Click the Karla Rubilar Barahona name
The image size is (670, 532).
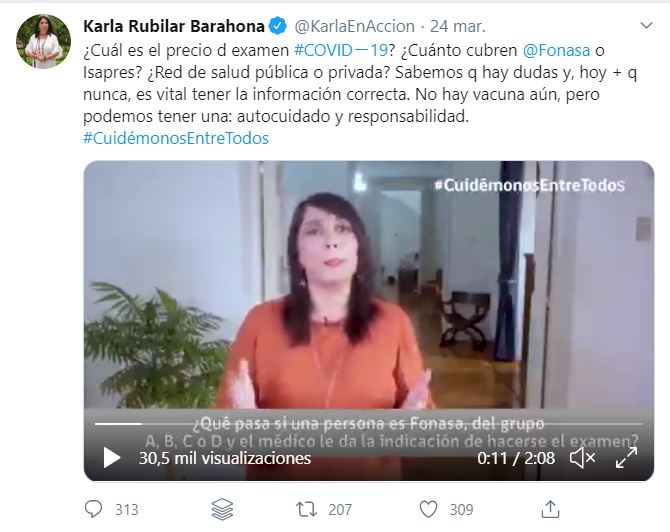[174, 26]
